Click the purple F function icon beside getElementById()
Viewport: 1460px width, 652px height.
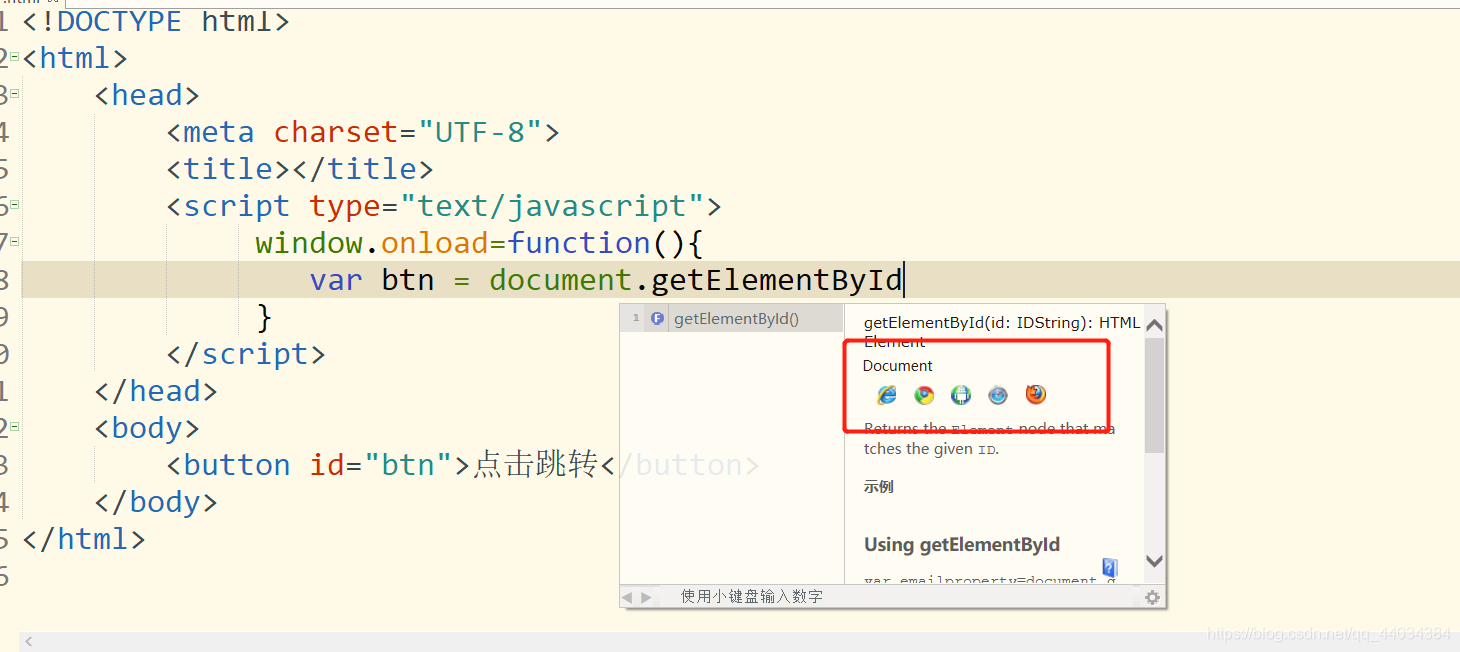[x=657, y=318]
